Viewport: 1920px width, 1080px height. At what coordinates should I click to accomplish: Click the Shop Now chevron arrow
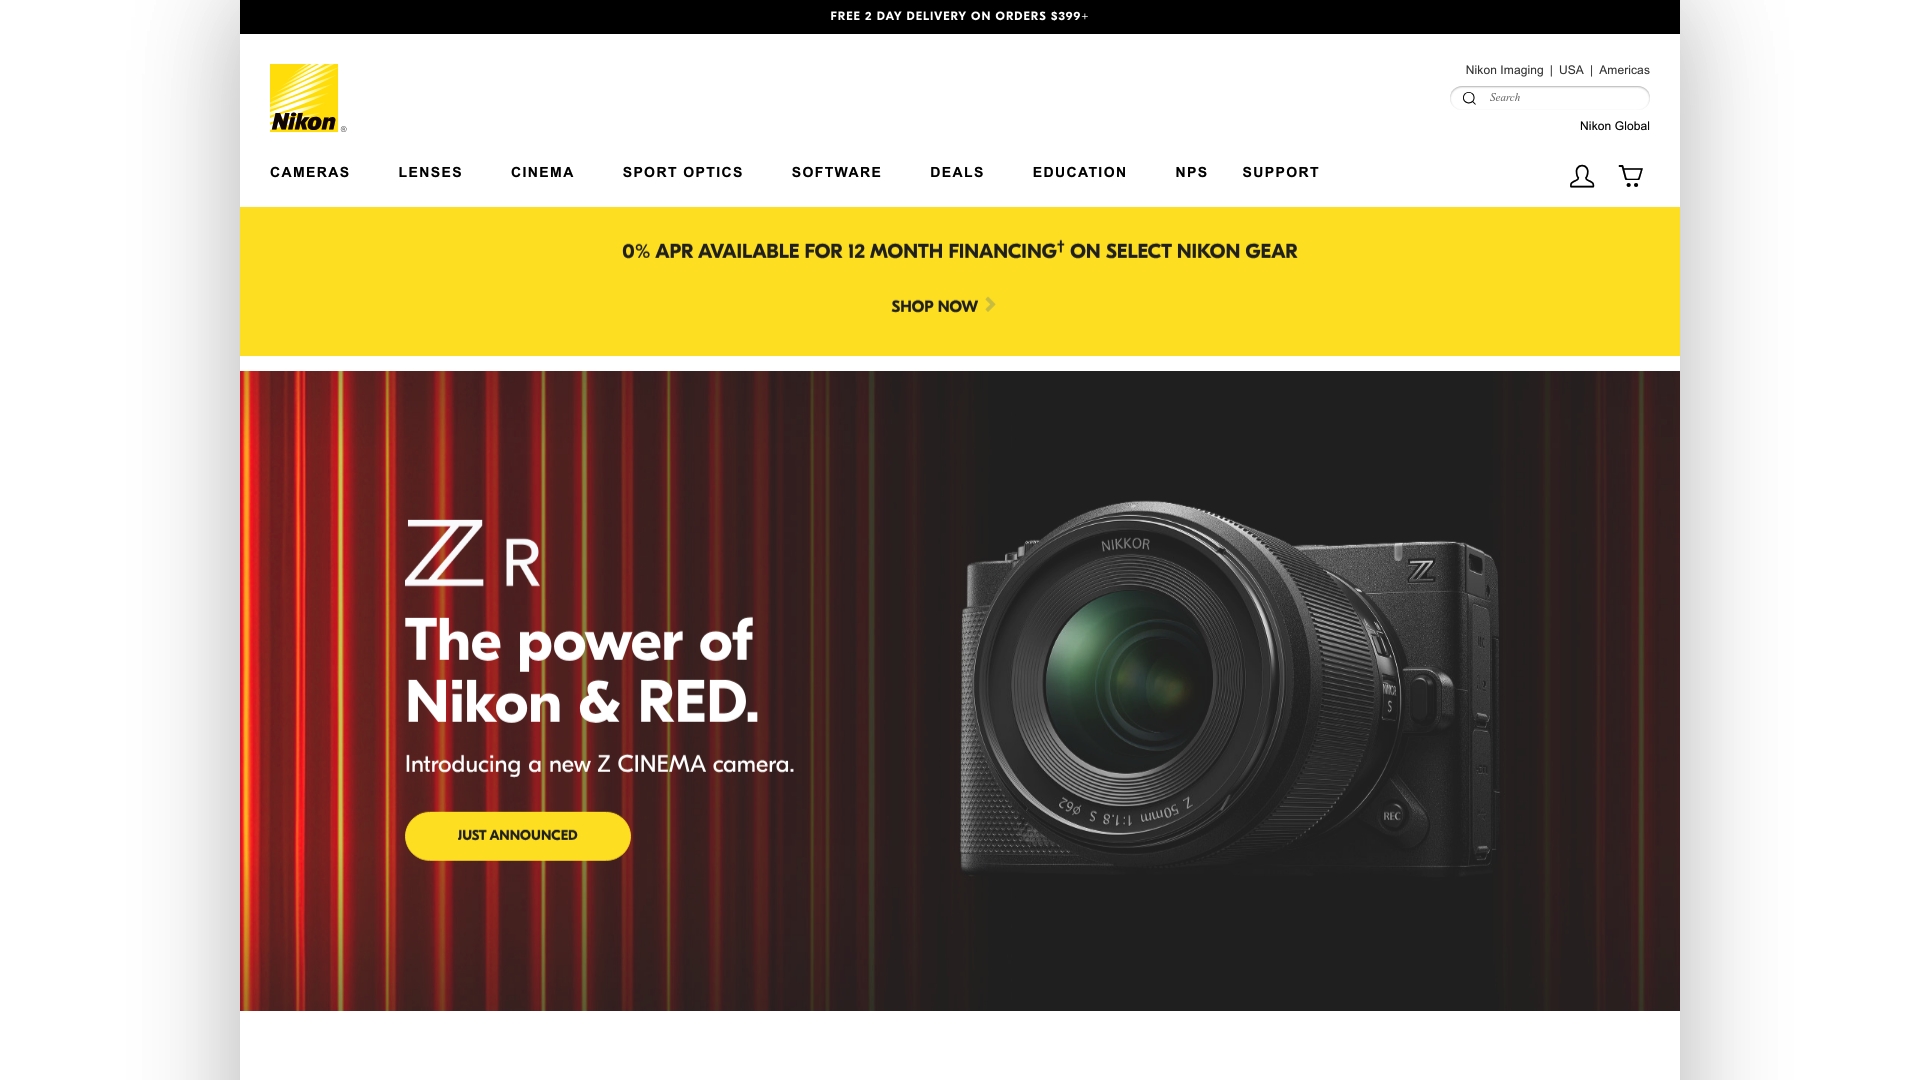990,305
